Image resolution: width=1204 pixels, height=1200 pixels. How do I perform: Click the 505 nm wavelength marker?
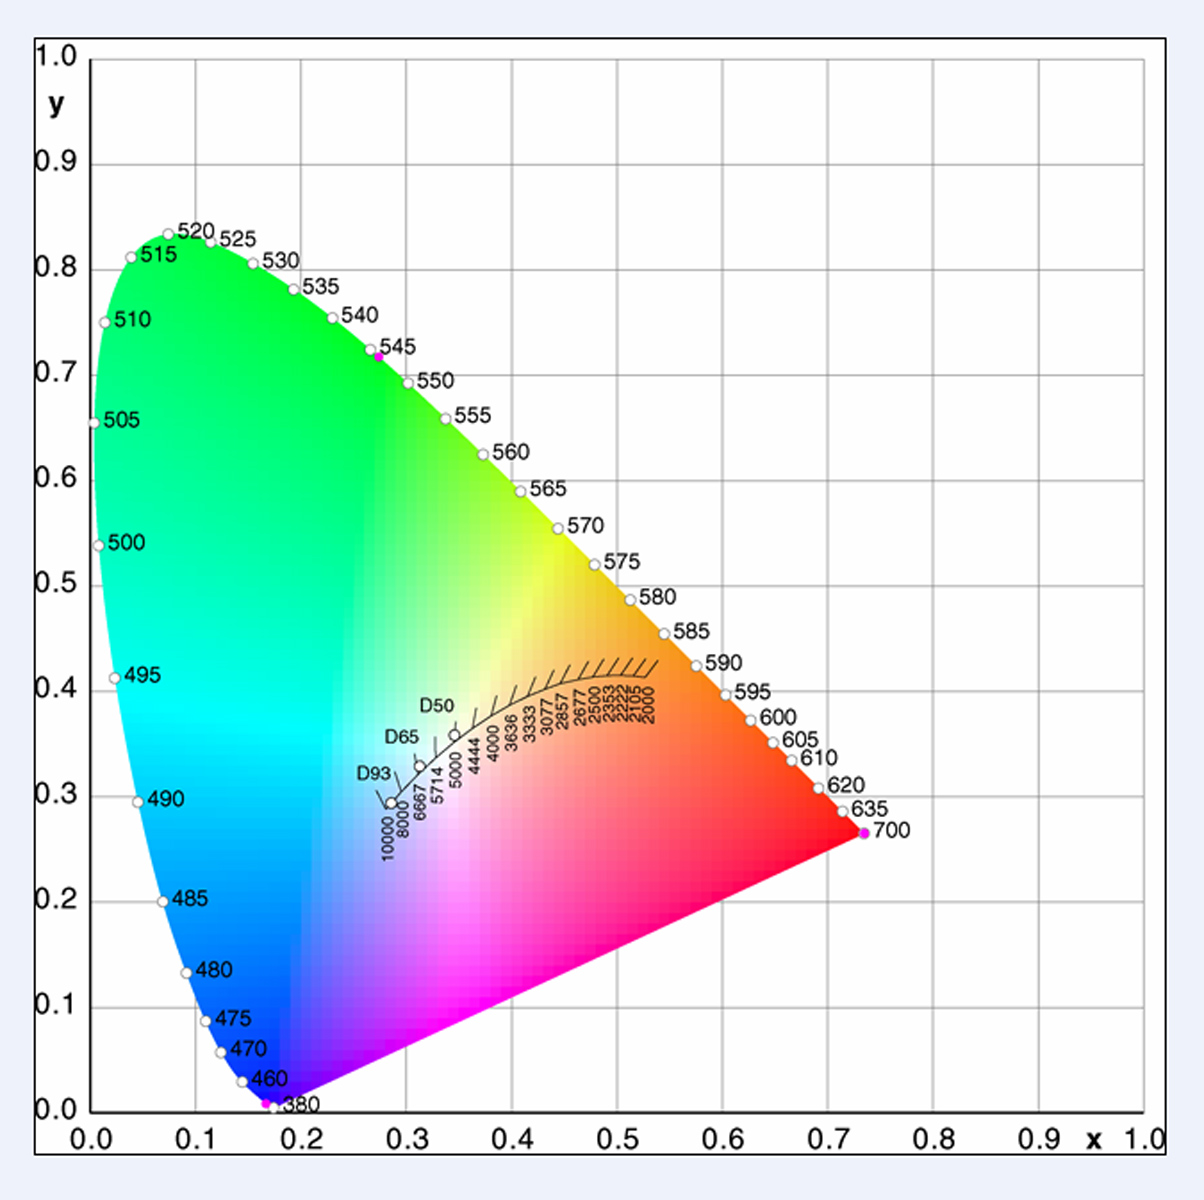pos(94,423)
